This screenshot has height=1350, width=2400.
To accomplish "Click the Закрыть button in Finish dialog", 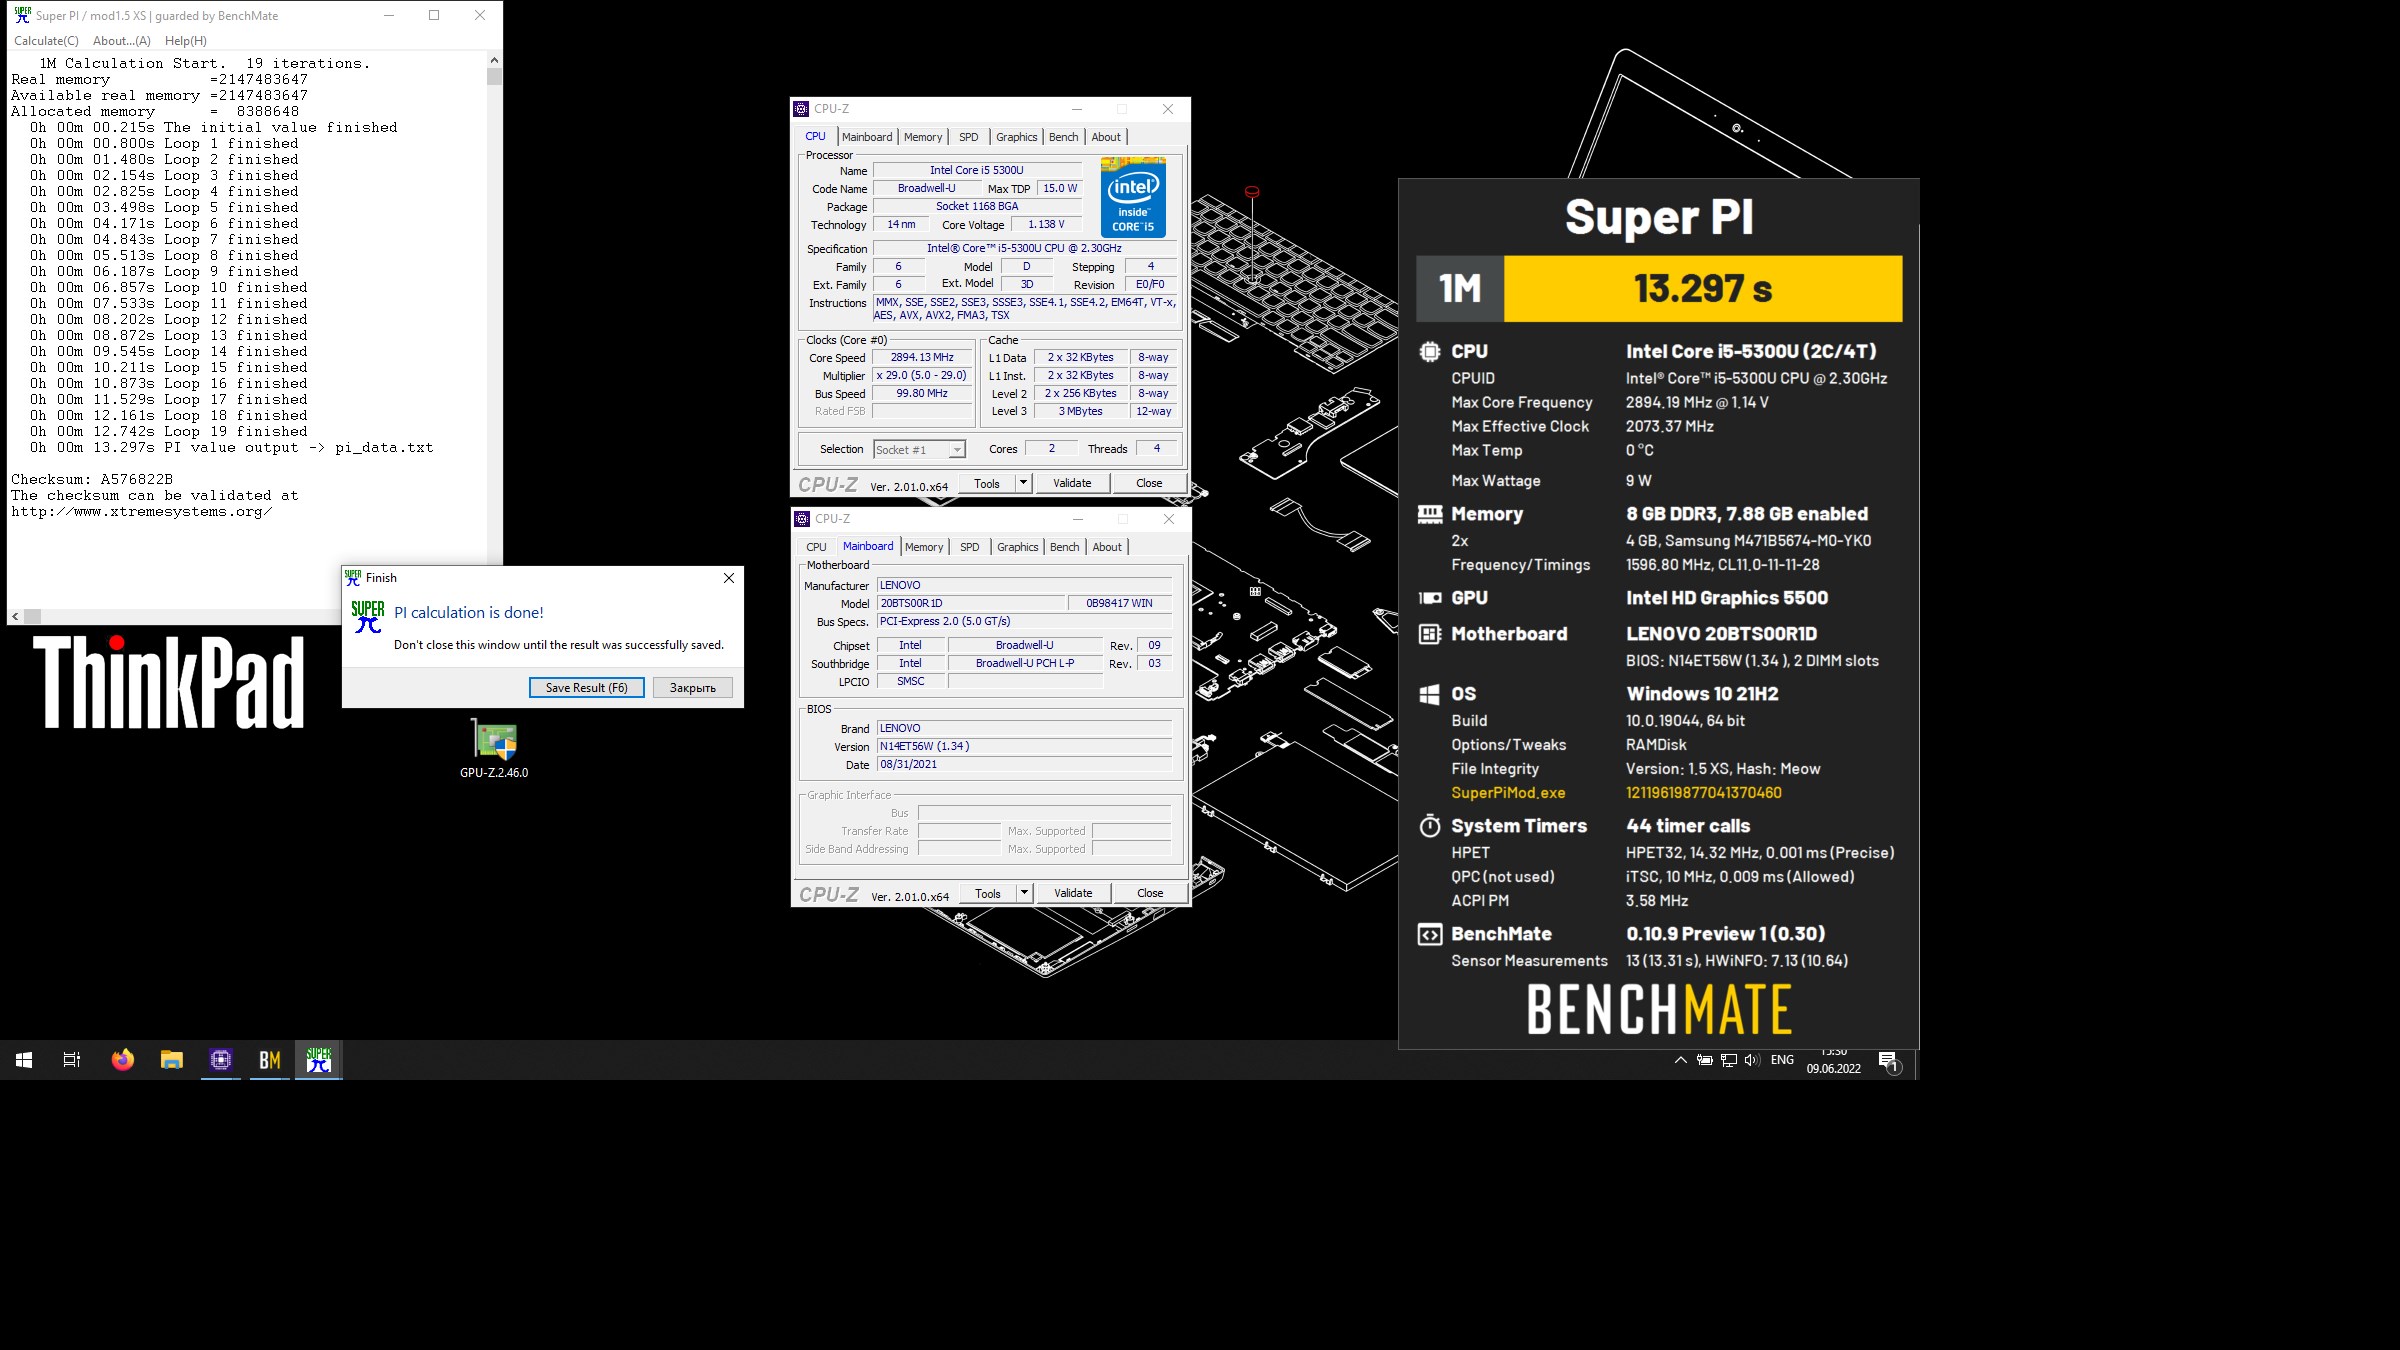I will click(693, 688).
